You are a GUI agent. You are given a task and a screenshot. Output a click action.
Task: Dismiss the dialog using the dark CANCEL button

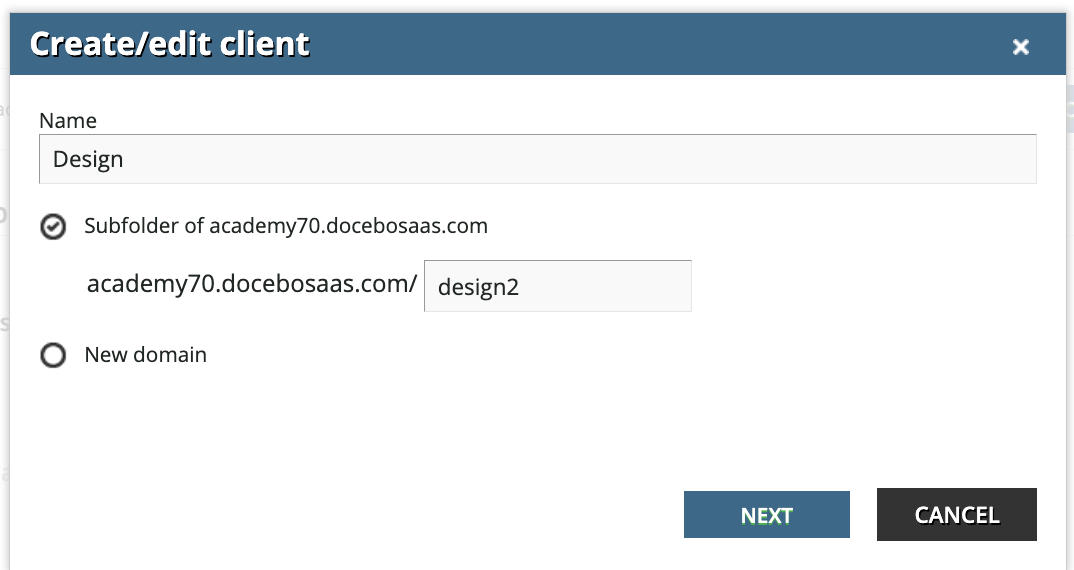tap(956, 515)
